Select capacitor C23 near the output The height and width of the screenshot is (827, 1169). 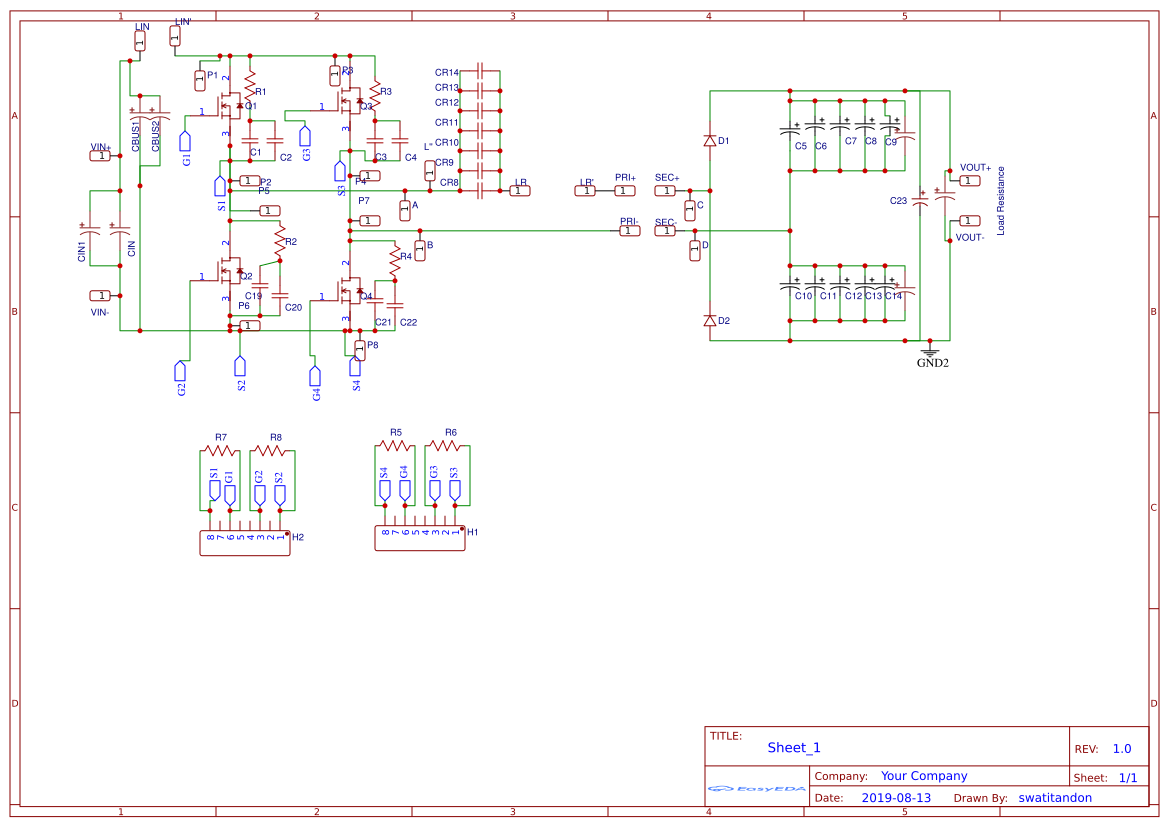pyautogui.click(x=921, y=202)
